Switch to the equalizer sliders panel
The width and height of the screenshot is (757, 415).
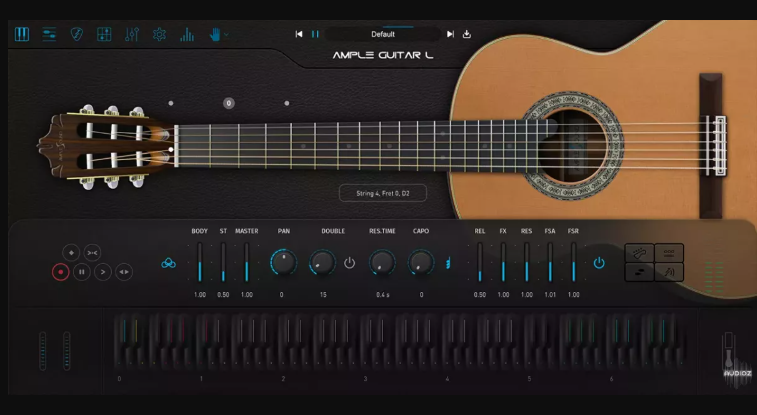click(x=48, y=34)
